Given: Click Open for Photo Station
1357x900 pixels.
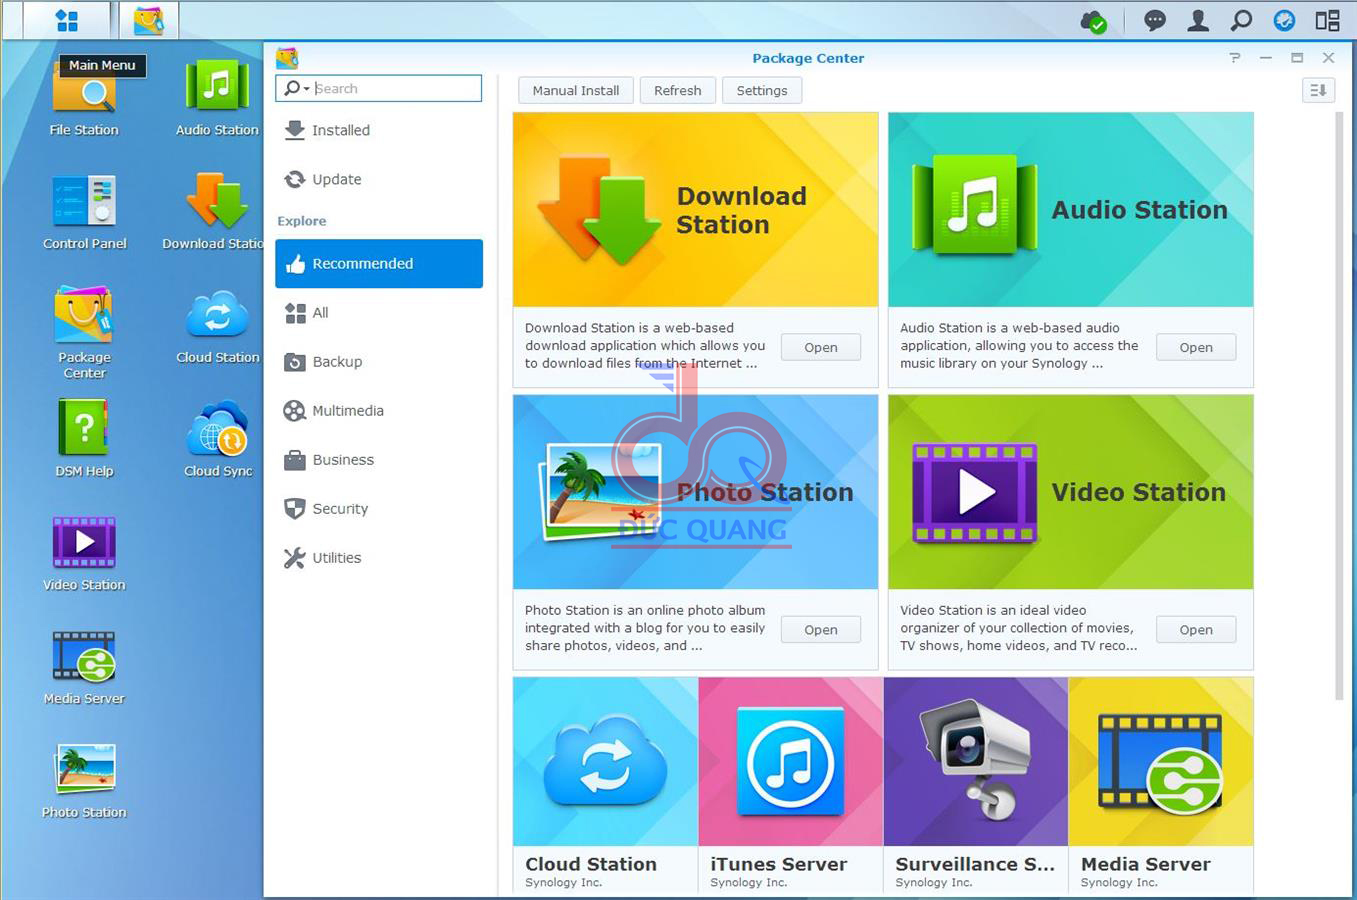Looking at the screenshot, I should pos(821,629).
